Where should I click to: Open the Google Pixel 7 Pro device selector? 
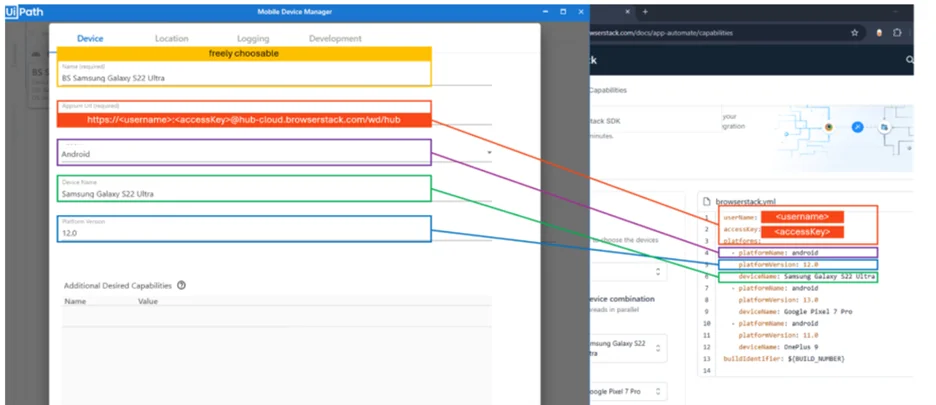[x=626, y=392]
